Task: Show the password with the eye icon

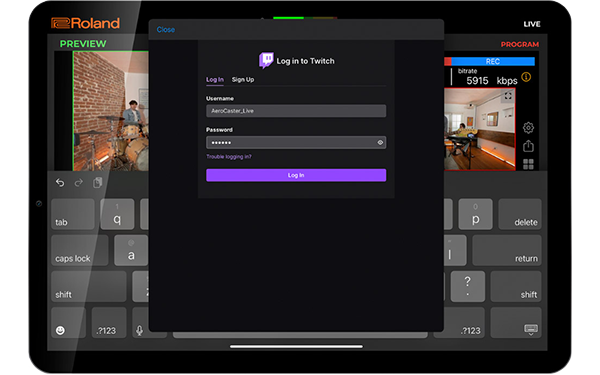Action: [380, 142]
